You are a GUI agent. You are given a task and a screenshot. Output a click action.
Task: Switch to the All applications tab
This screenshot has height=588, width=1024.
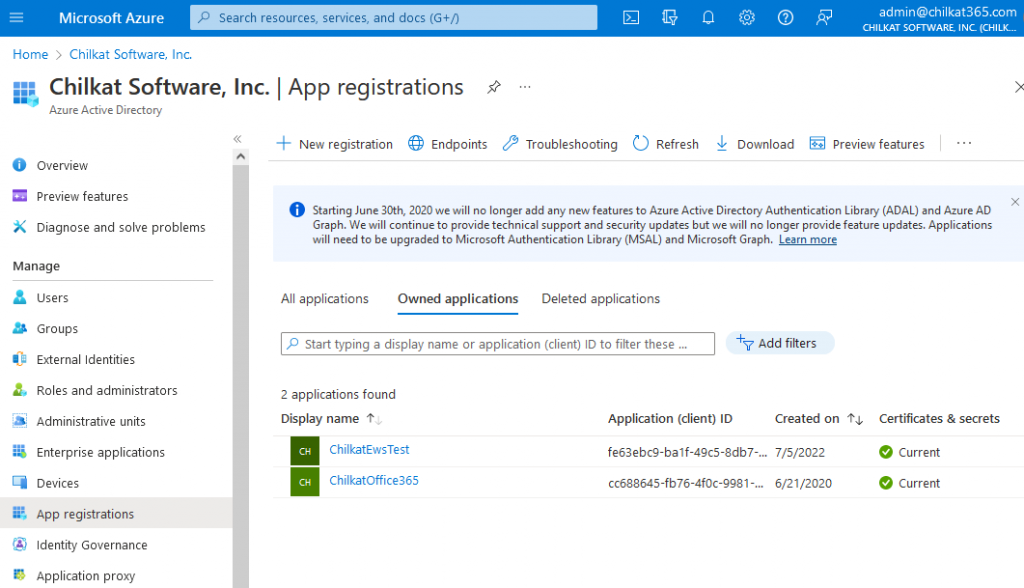(325, 298)
